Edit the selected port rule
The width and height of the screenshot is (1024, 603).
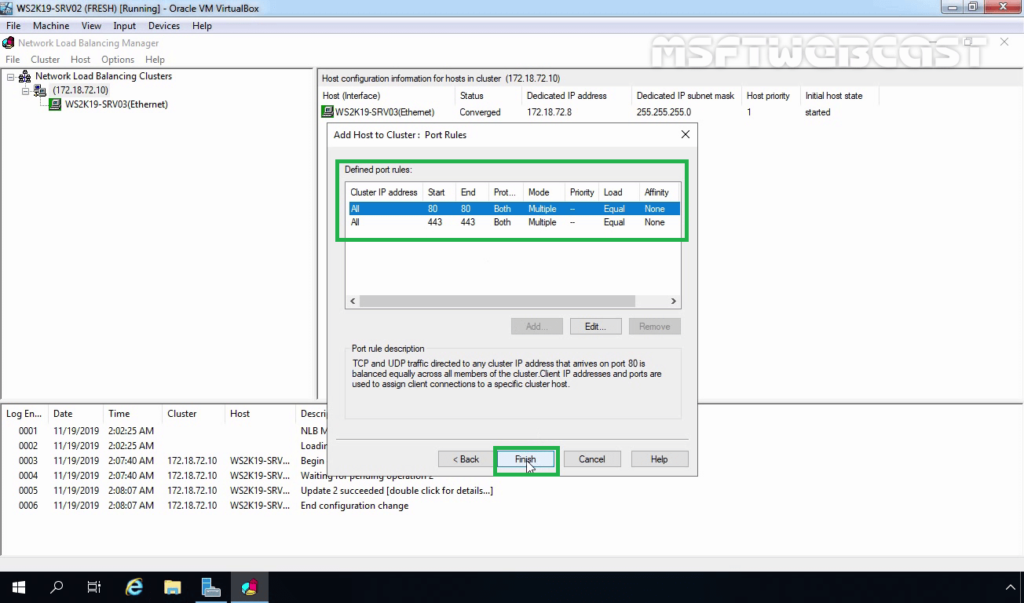click(595, 326)
